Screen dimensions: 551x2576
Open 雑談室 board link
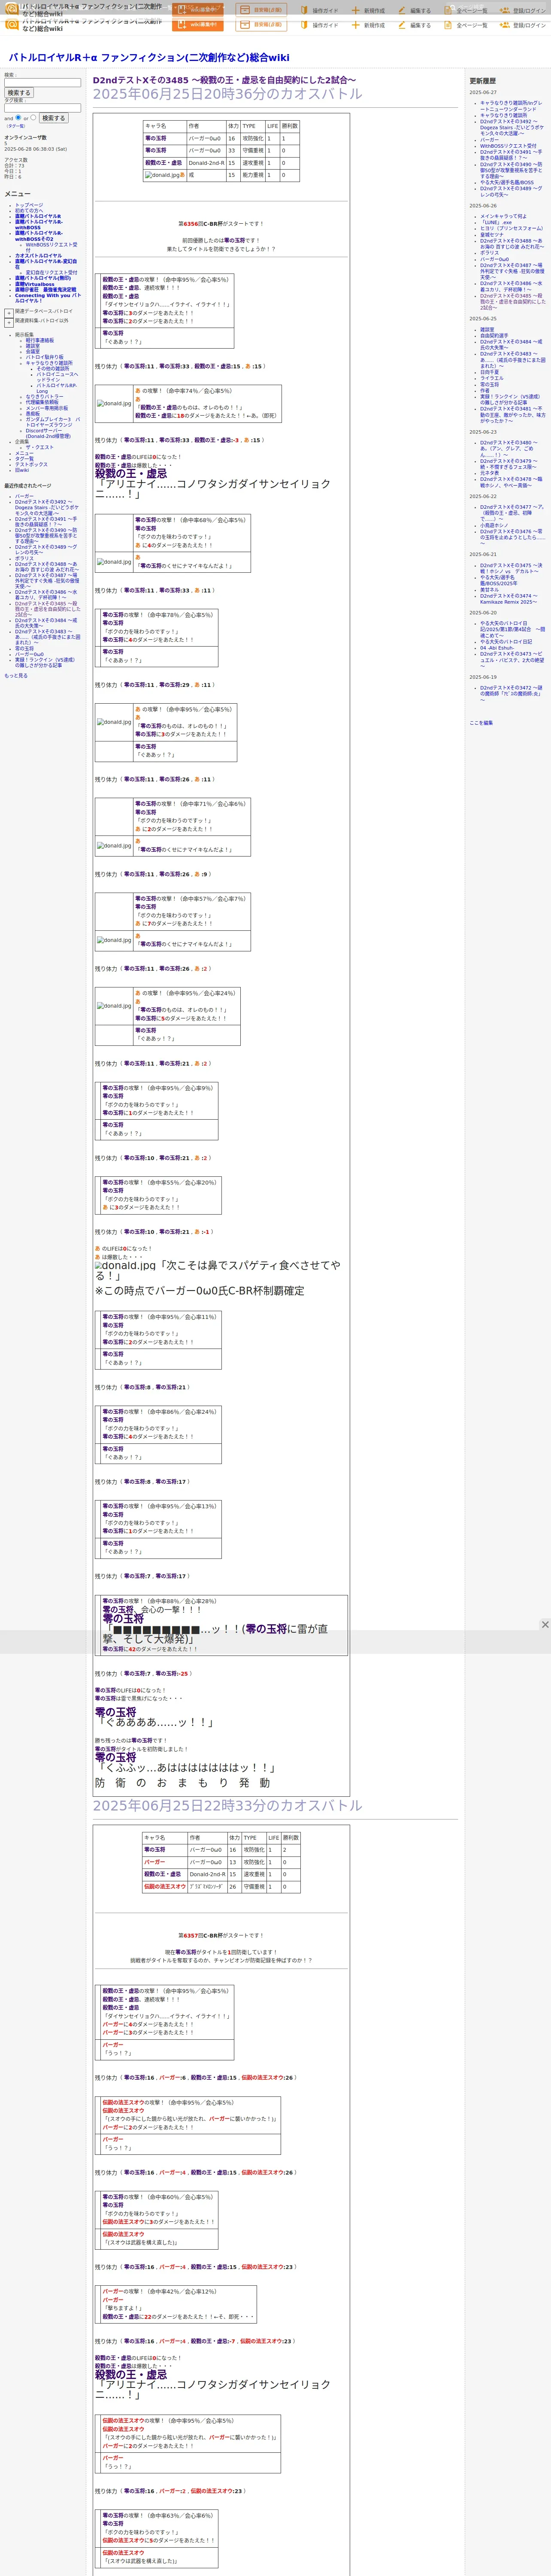coord(33,346)
